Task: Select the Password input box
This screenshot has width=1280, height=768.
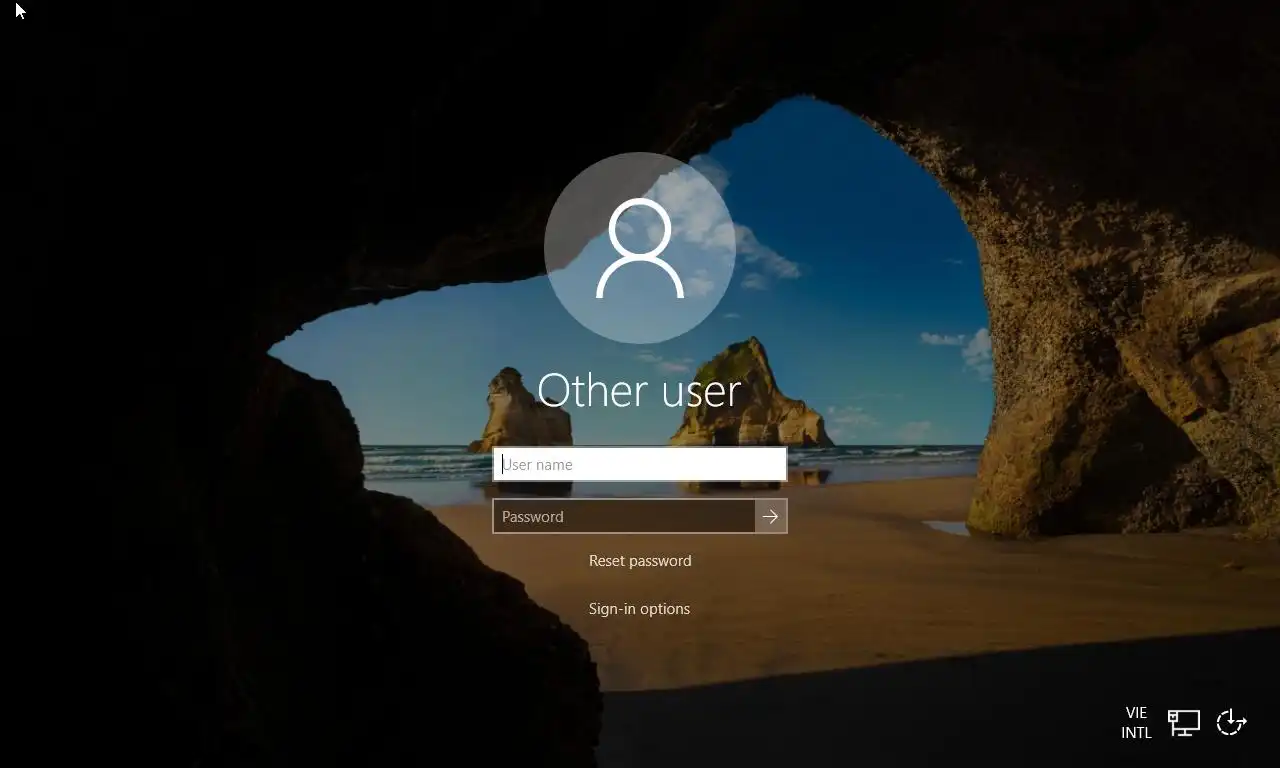Action: (x=624, y=516)
